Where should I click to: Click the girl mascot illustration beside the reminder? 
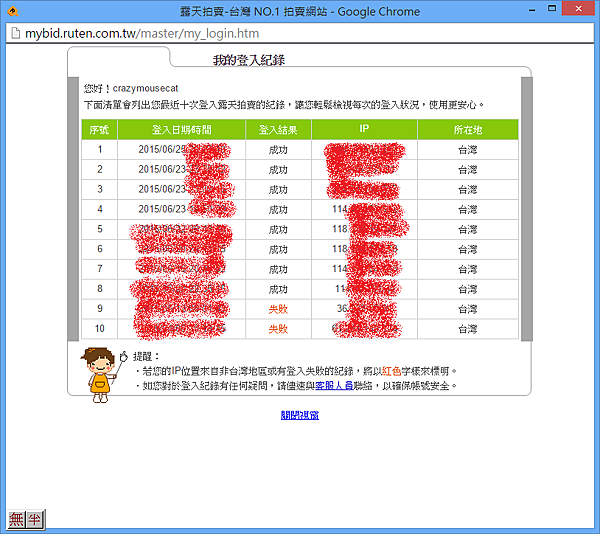pyautogui.click(x=99, y=375)
